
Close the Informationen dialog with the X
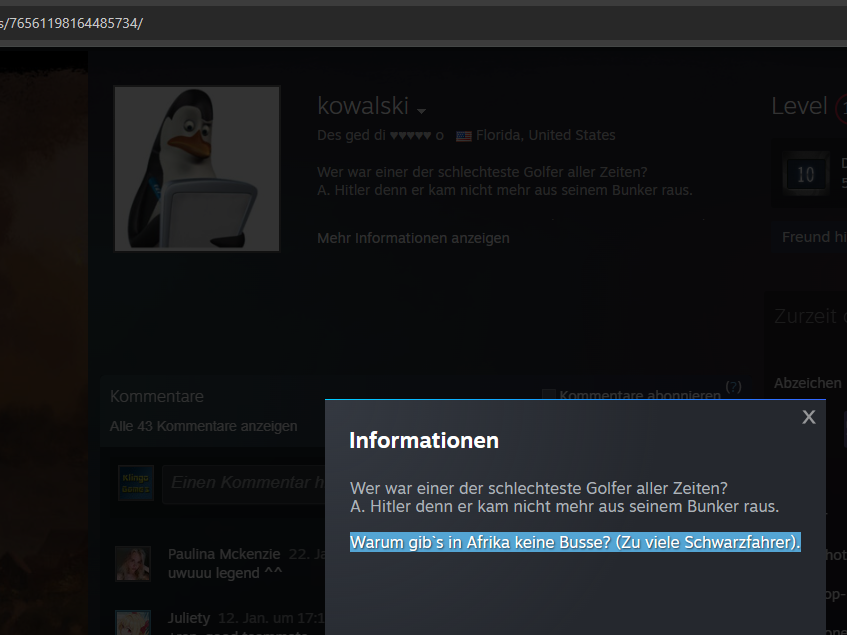(x=808, y=417)
